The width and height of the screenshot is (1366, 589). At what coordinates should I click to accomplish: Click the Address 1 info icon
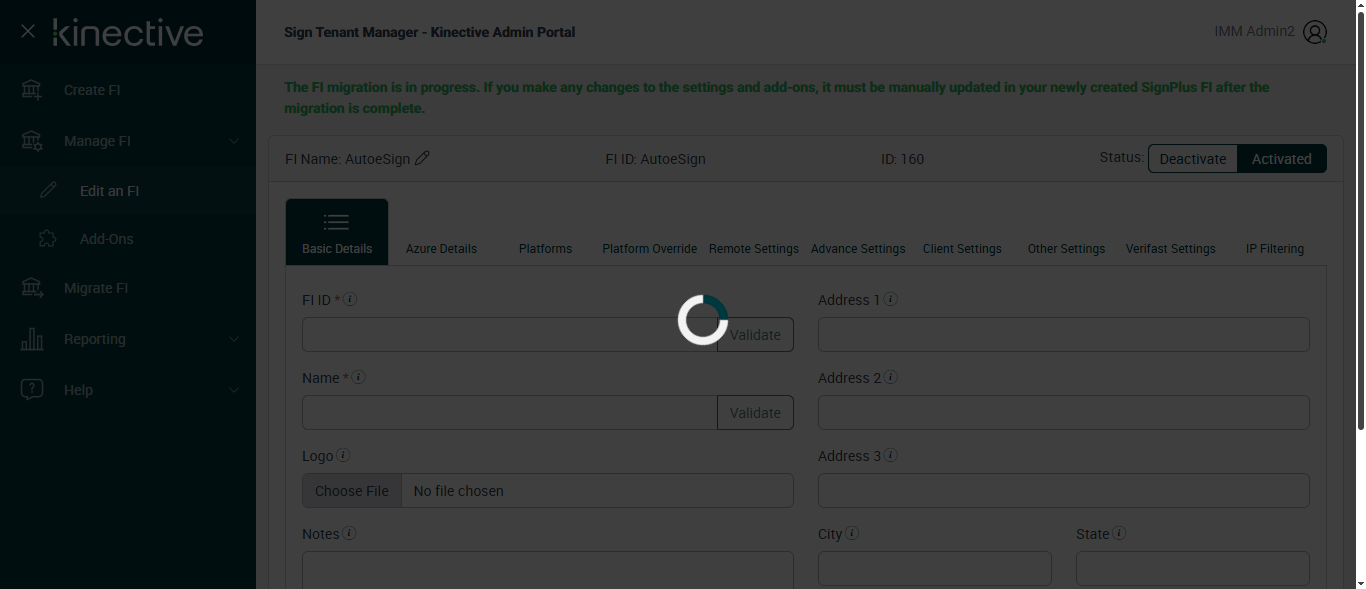tap(890, 299)
